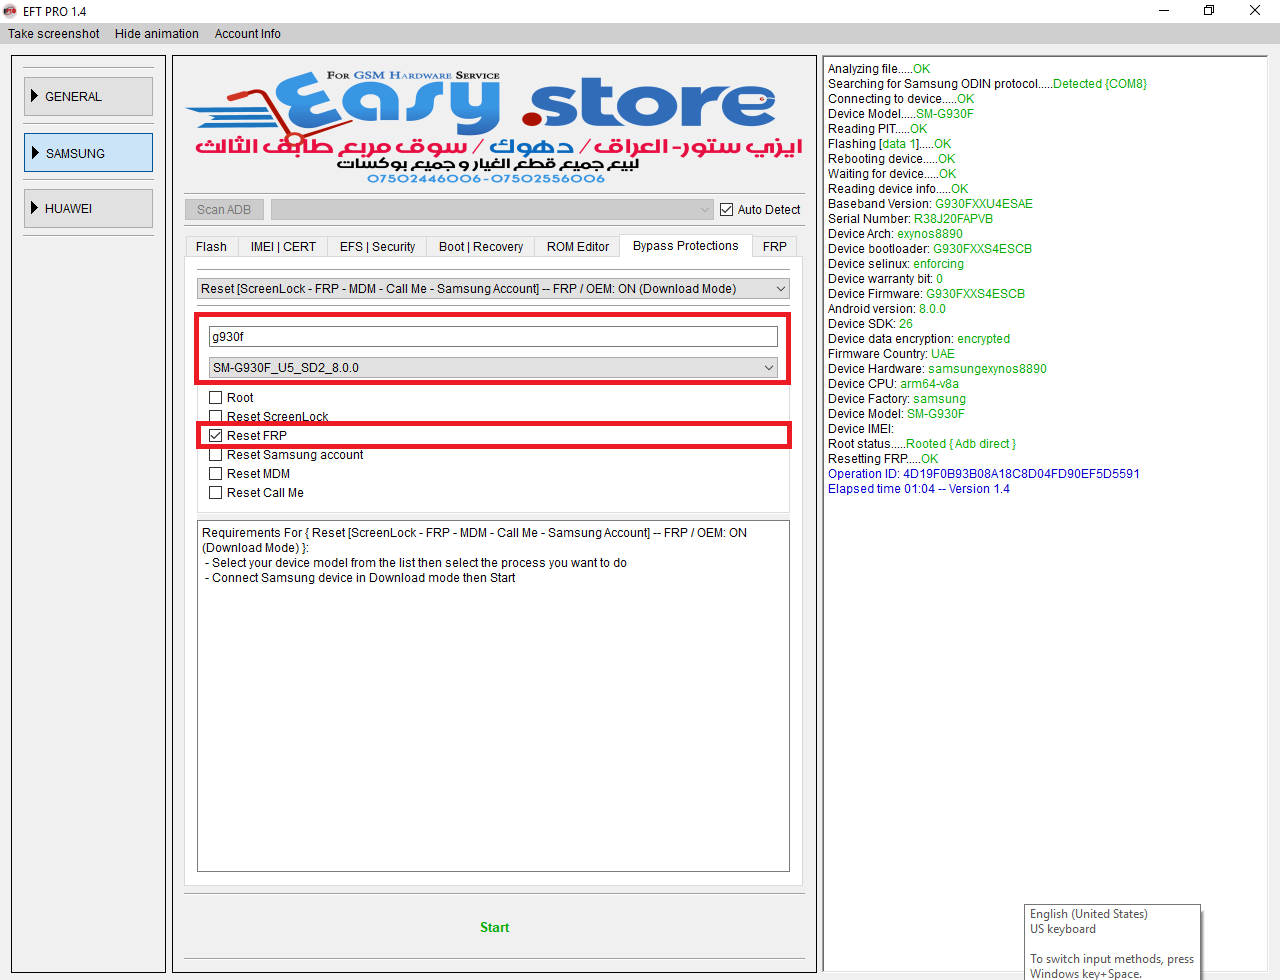
Task: Click the Device selinux: enforcing line
Action: pyautogui.click(x=896, y=264)
